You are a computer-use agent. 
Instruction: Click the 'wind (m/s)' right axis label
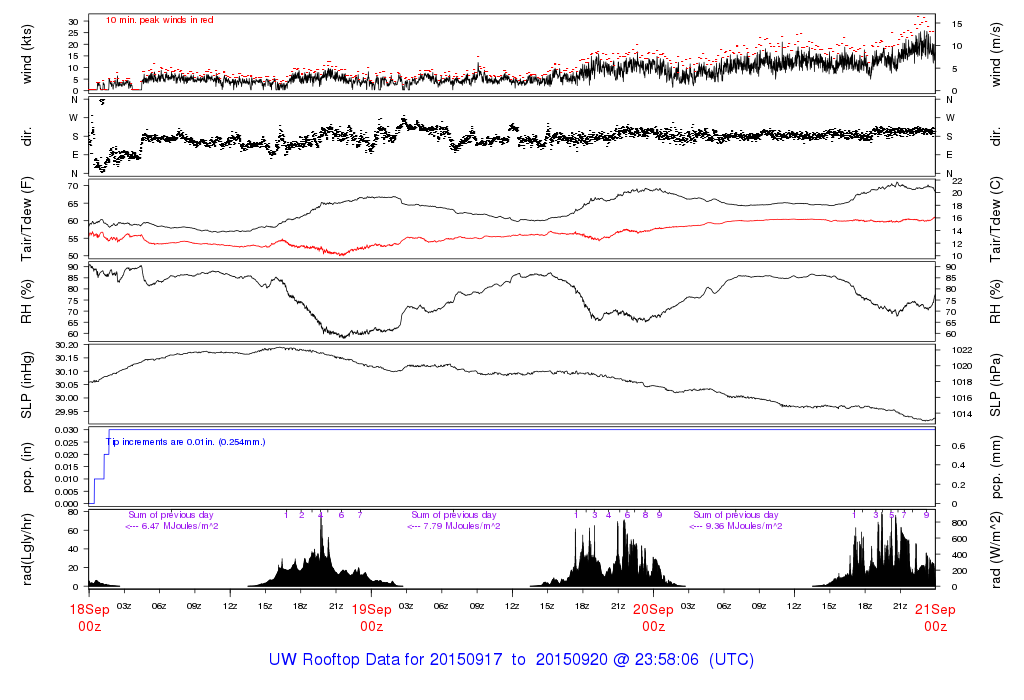tap(997, 53)
